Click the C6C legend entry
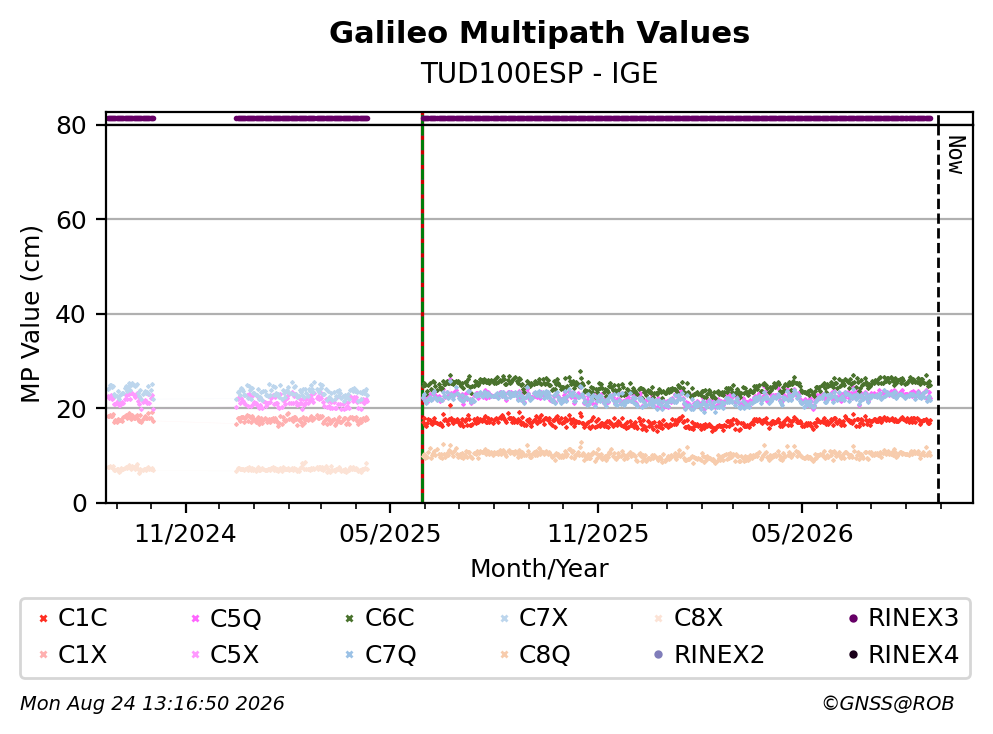This screenshot has width=993, height=734. click(x=379, y=617)
